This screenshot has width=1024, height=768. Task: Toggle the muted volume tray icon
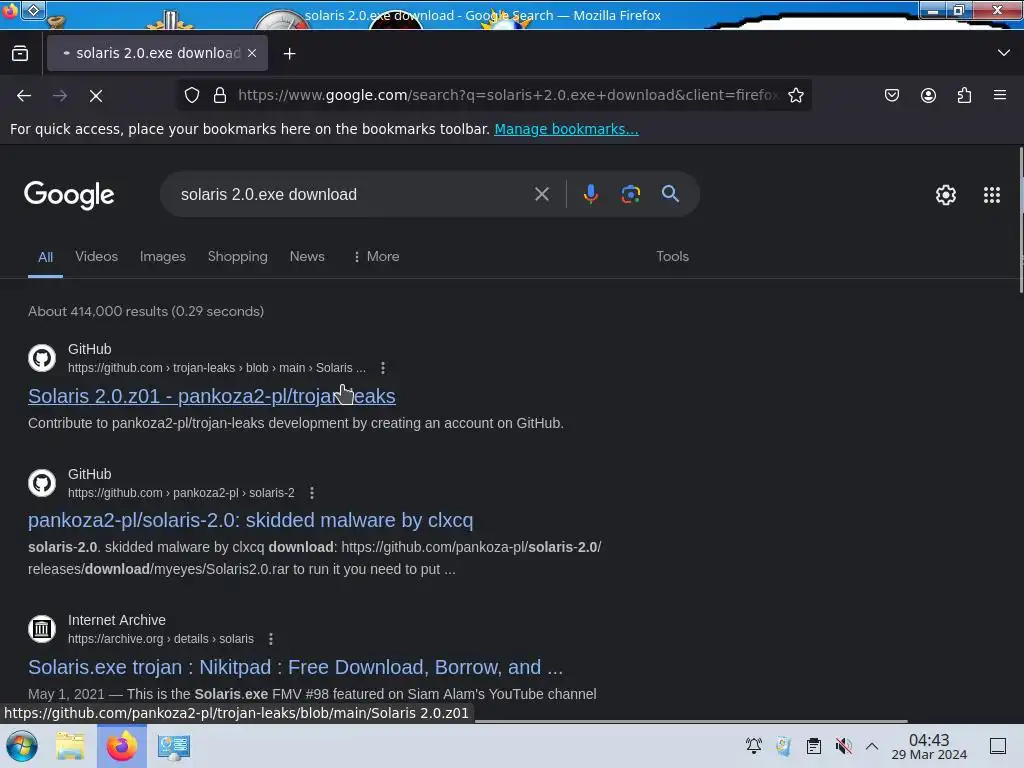(843, 746)
